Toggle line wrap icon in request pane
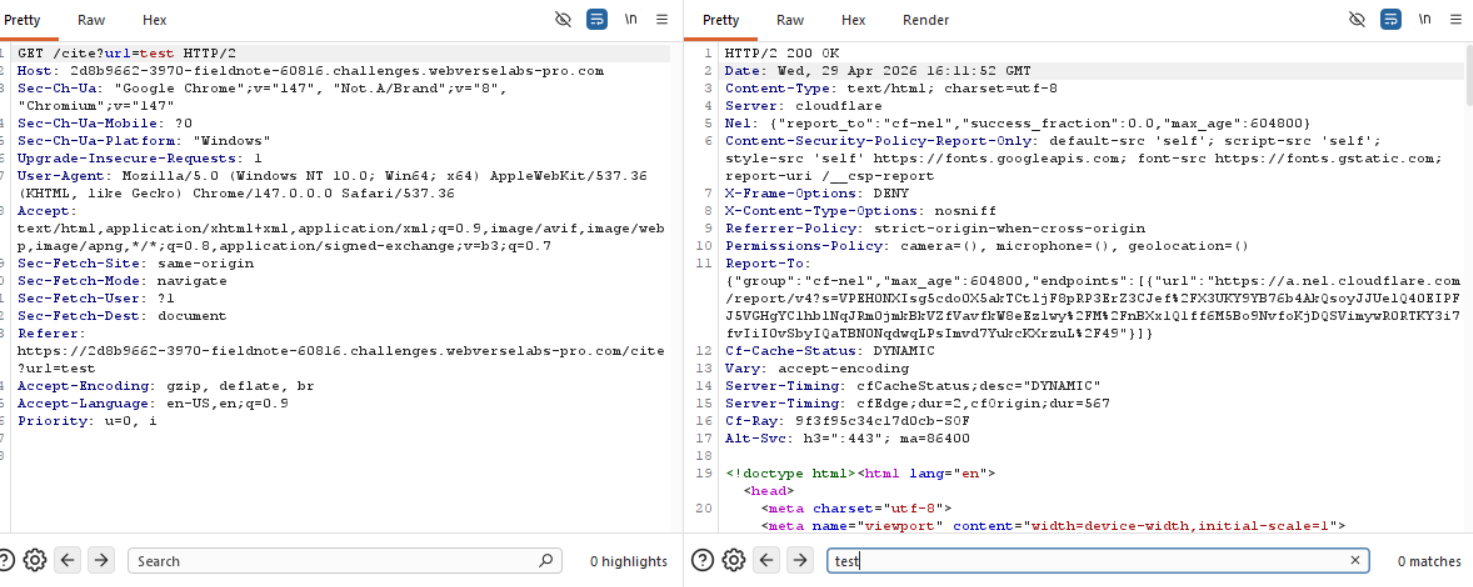Screen dimensions: 1473x587 [597, 19]
